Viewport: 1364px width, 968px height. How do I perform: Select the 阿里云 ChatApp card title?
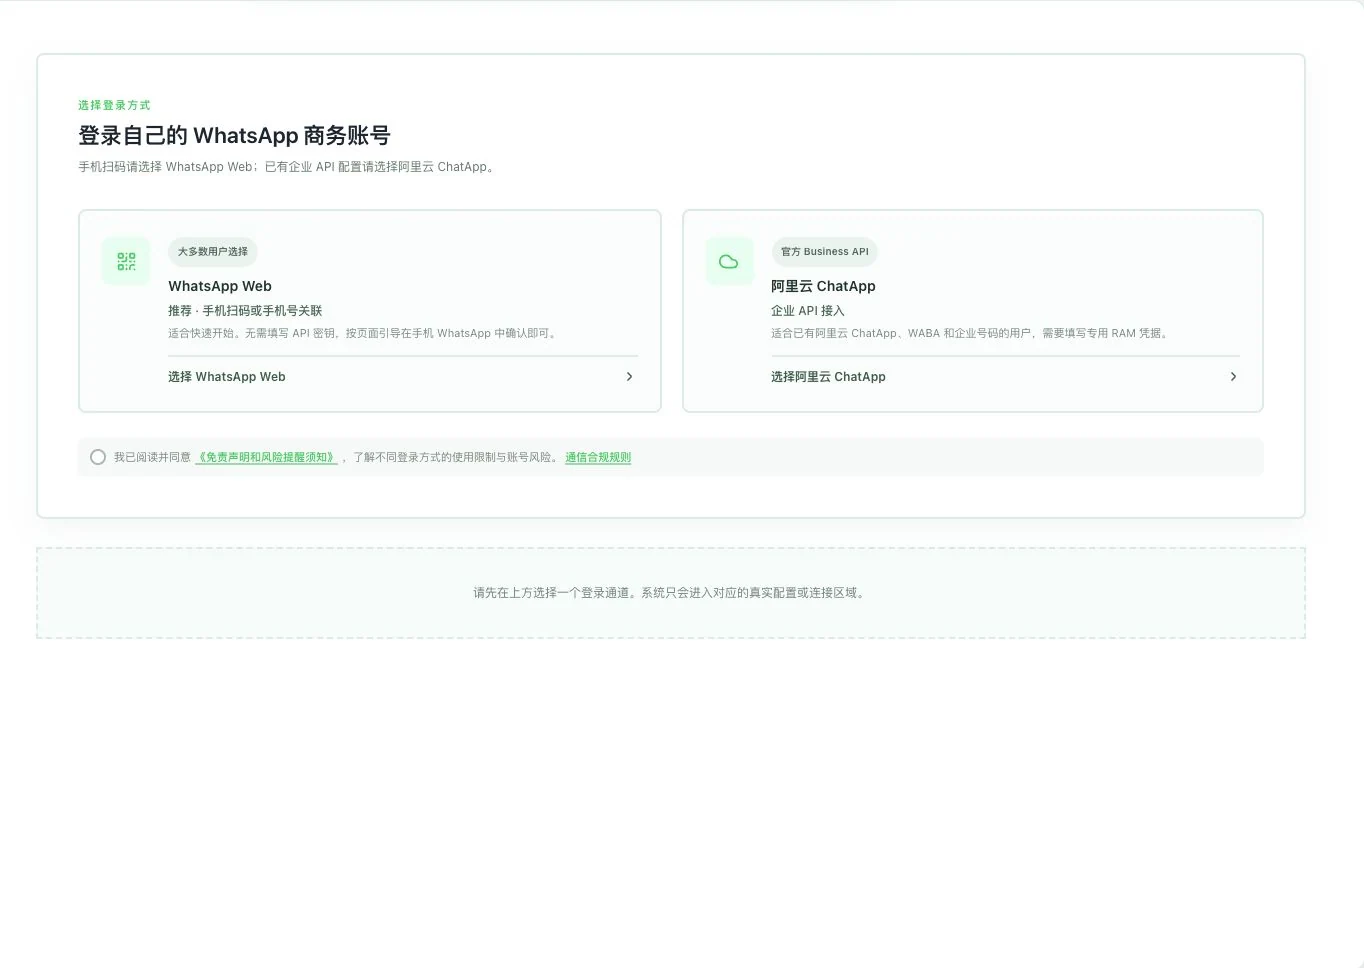click(823, 286)
